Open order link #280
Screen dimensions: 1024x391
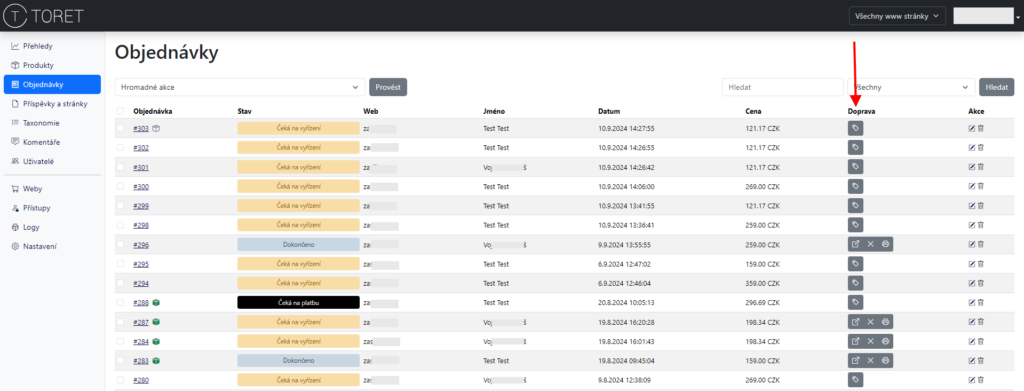pyautogui.click(x=141, y=380)
